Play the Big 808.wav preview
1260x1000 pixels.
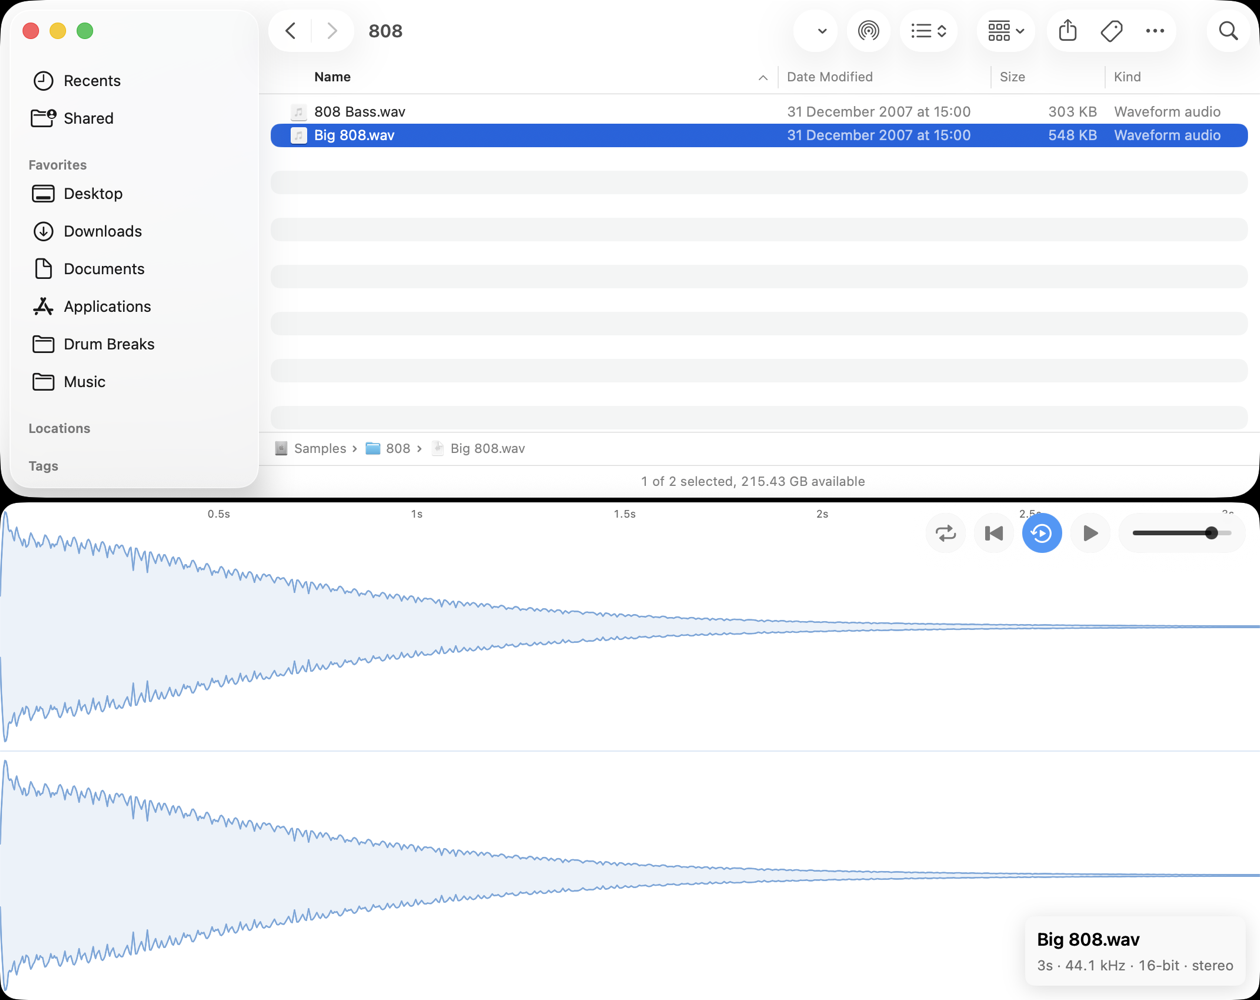point(1090,533)
